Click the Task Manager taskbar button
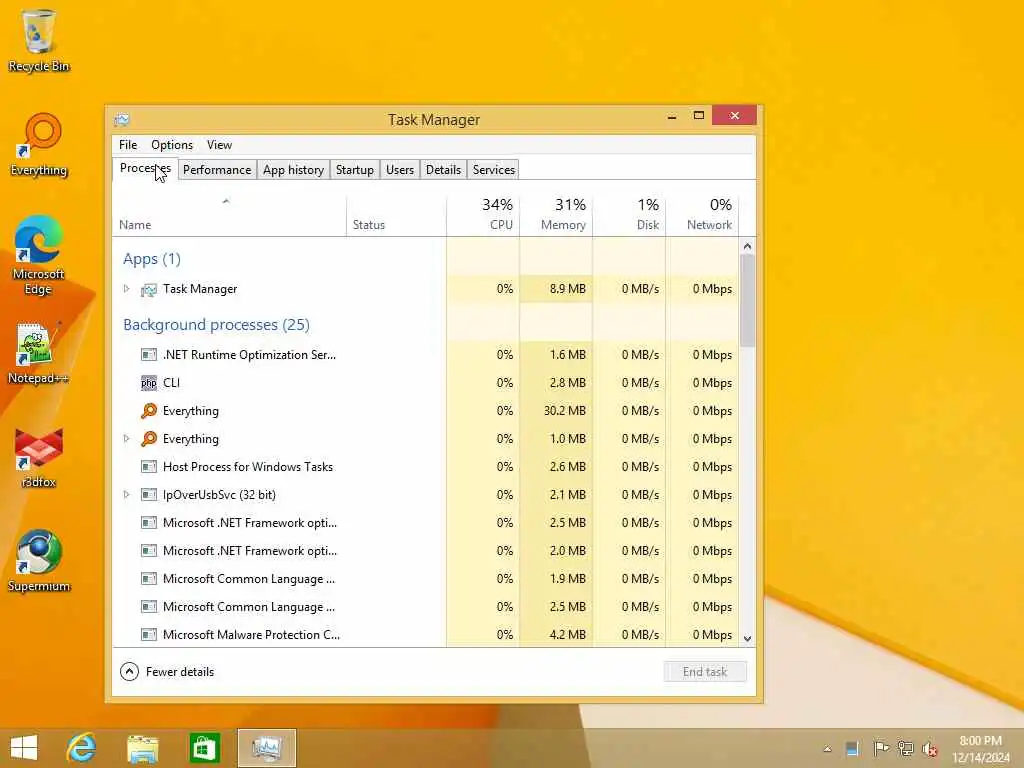1024x768 pixels. point(267,748)
